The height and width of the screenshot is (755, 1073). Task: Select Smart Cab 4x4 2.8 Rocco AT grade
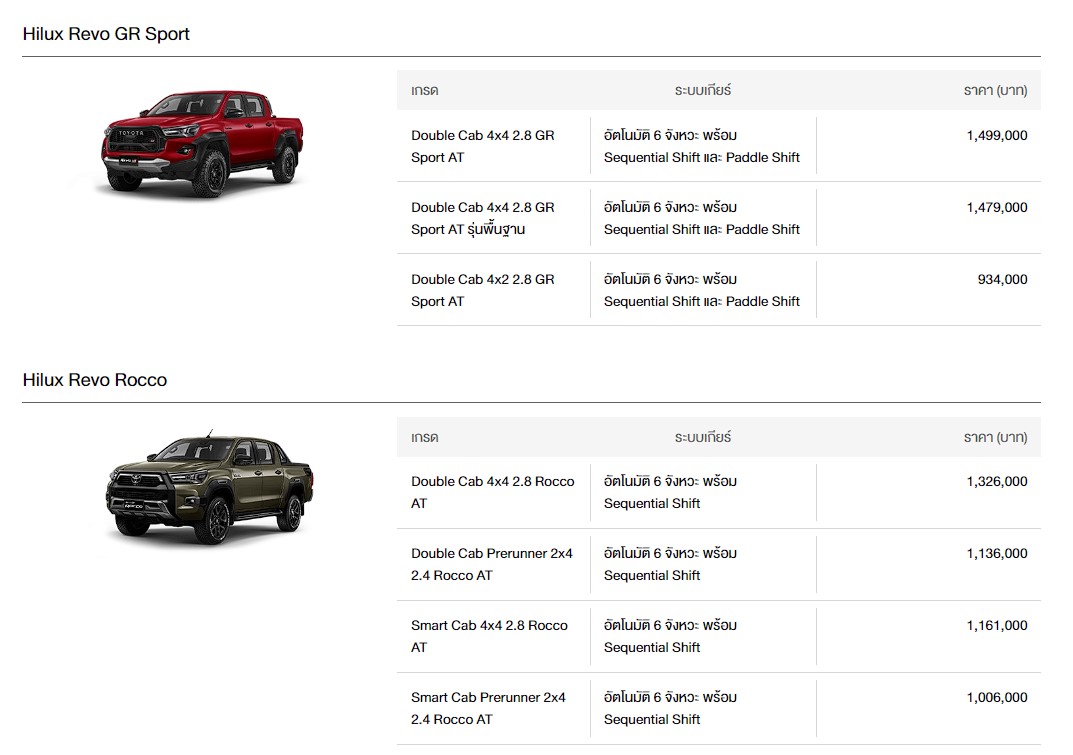click(489, 636)
